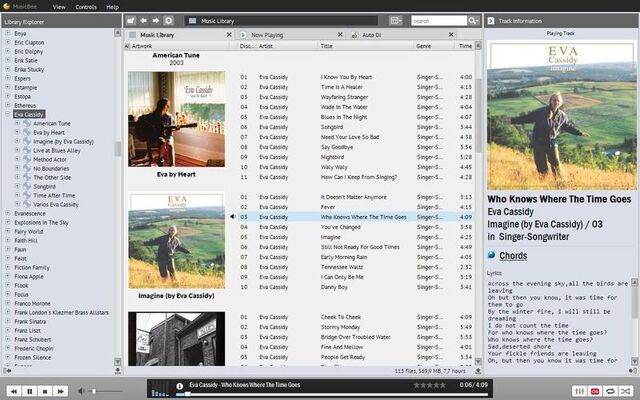Toggle Last.fm scrobbling icon
The height and width of the screenshot is (400, 640).
[x=595, y=391]
